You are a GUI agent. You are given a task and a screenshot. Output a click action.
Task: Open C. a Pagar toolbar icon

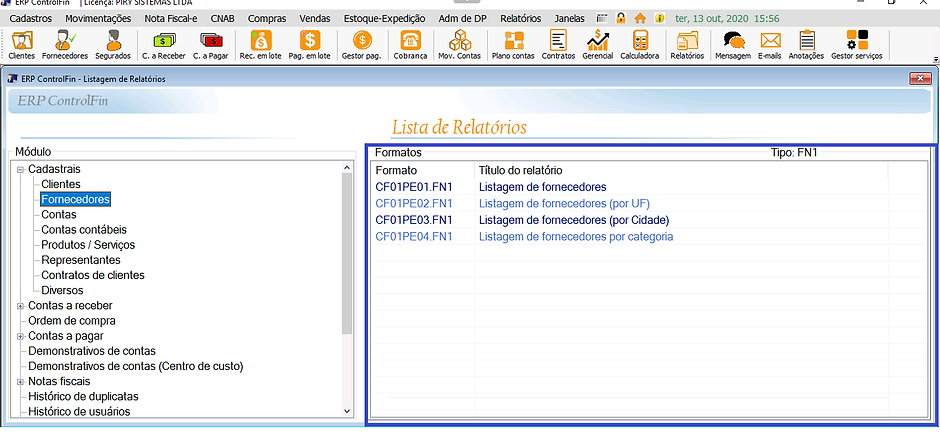(210, 46)
